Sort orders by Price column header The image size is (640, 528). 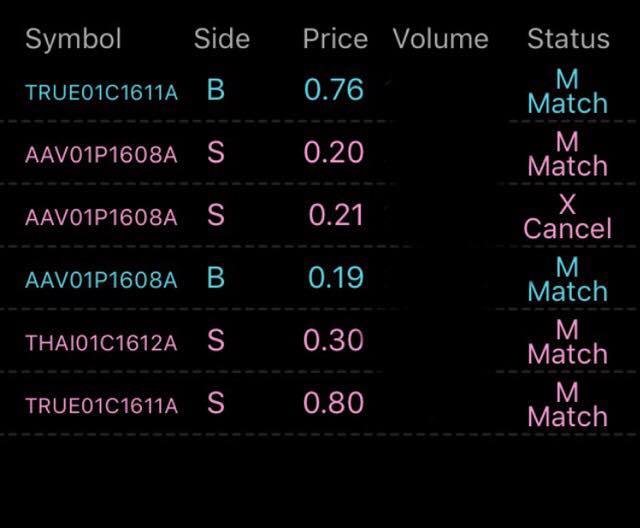(x=335, y=39)
